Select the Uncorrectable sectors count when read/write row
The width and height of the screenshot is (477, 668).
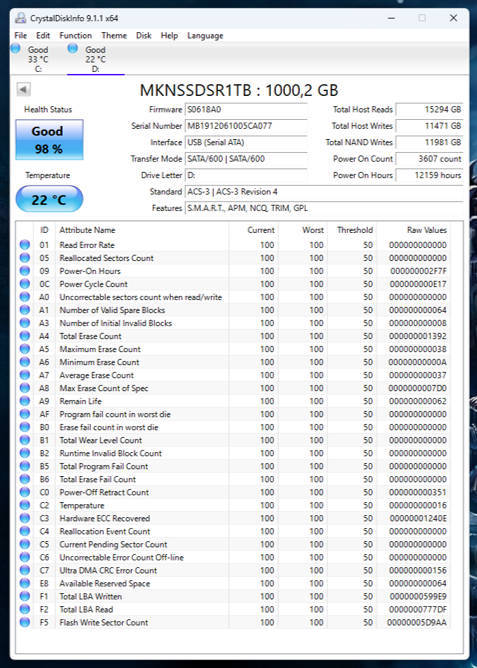(233, 297)
